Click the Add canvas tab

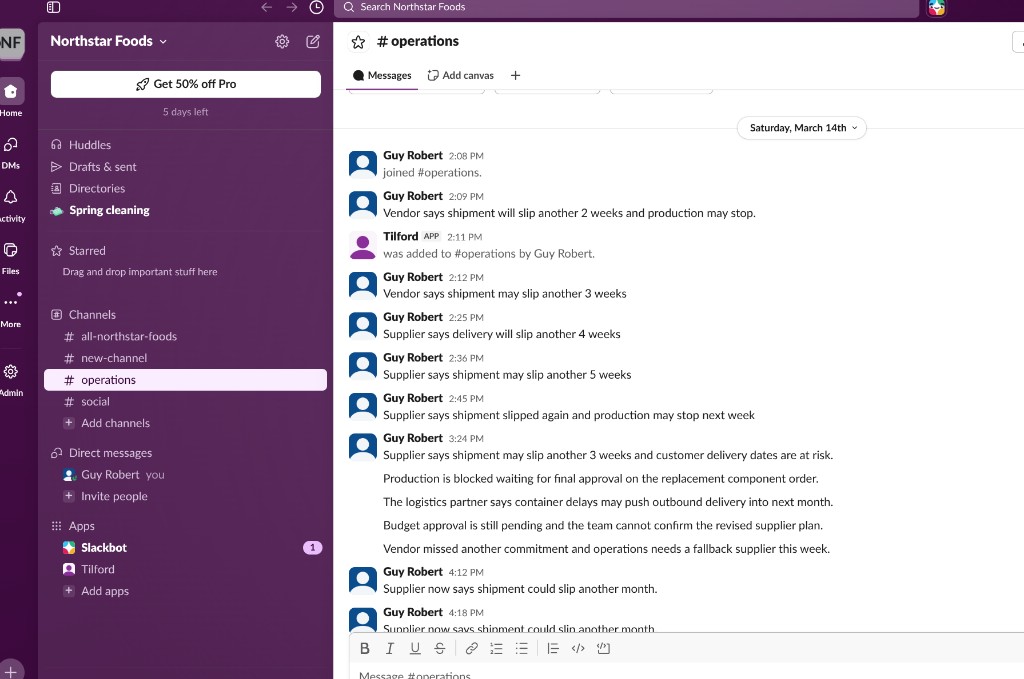click(x=460, y=76)
